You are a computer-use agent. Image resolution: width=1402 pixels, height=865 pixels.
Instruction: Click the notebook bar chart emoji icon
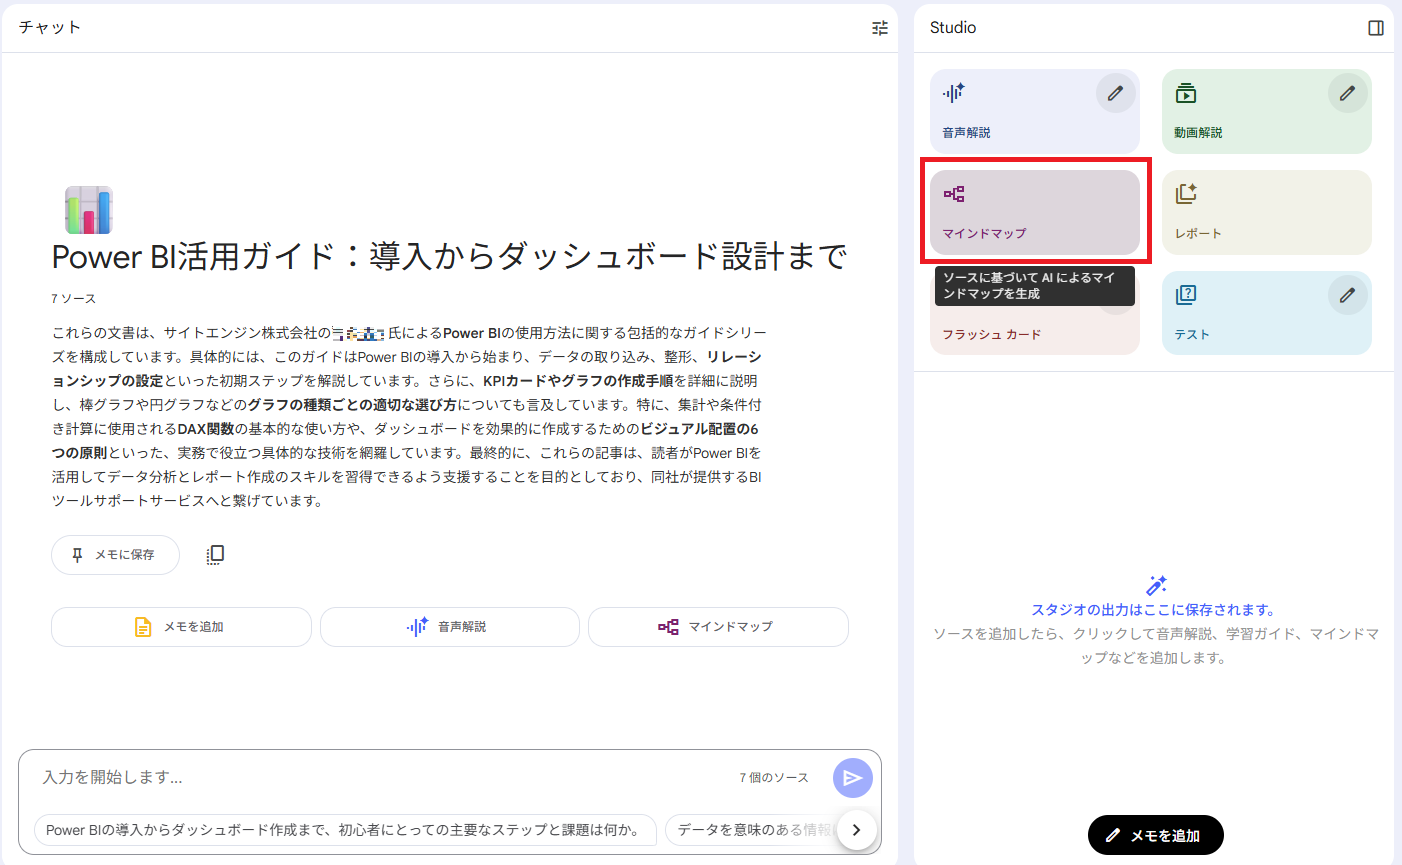89,210
